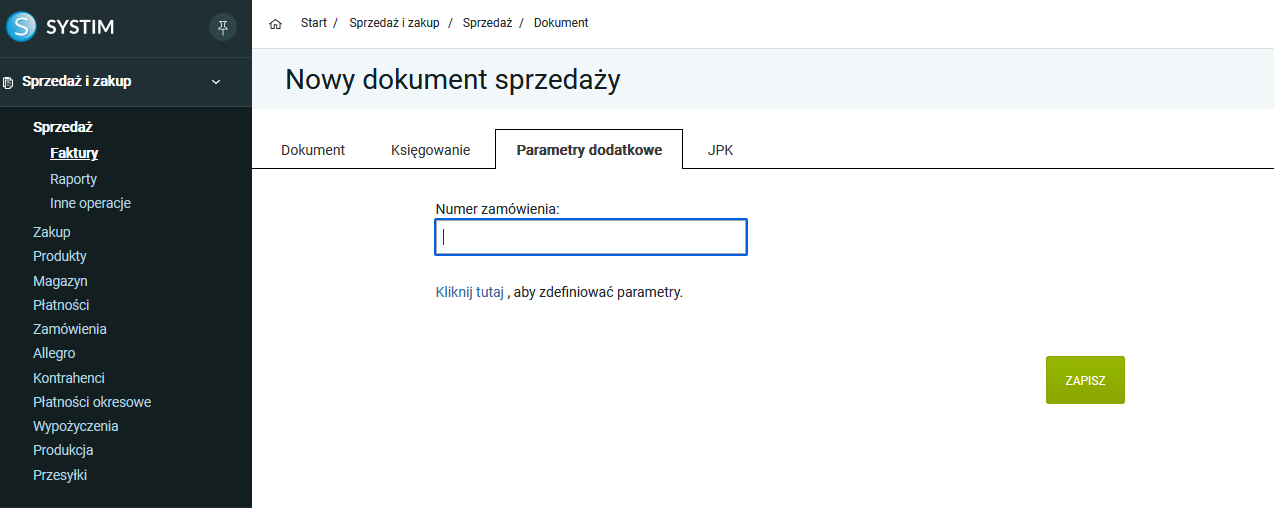Open Inne operacje in sidebar
Image resolution: width=1274 pixels, height=508 pixels.
(x=90, y=203)
